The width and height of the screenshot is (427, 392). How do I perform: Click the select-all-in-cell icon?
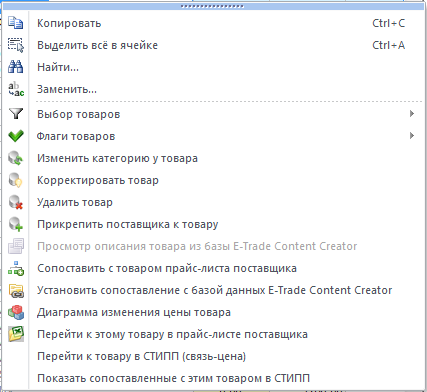(16, 45)
